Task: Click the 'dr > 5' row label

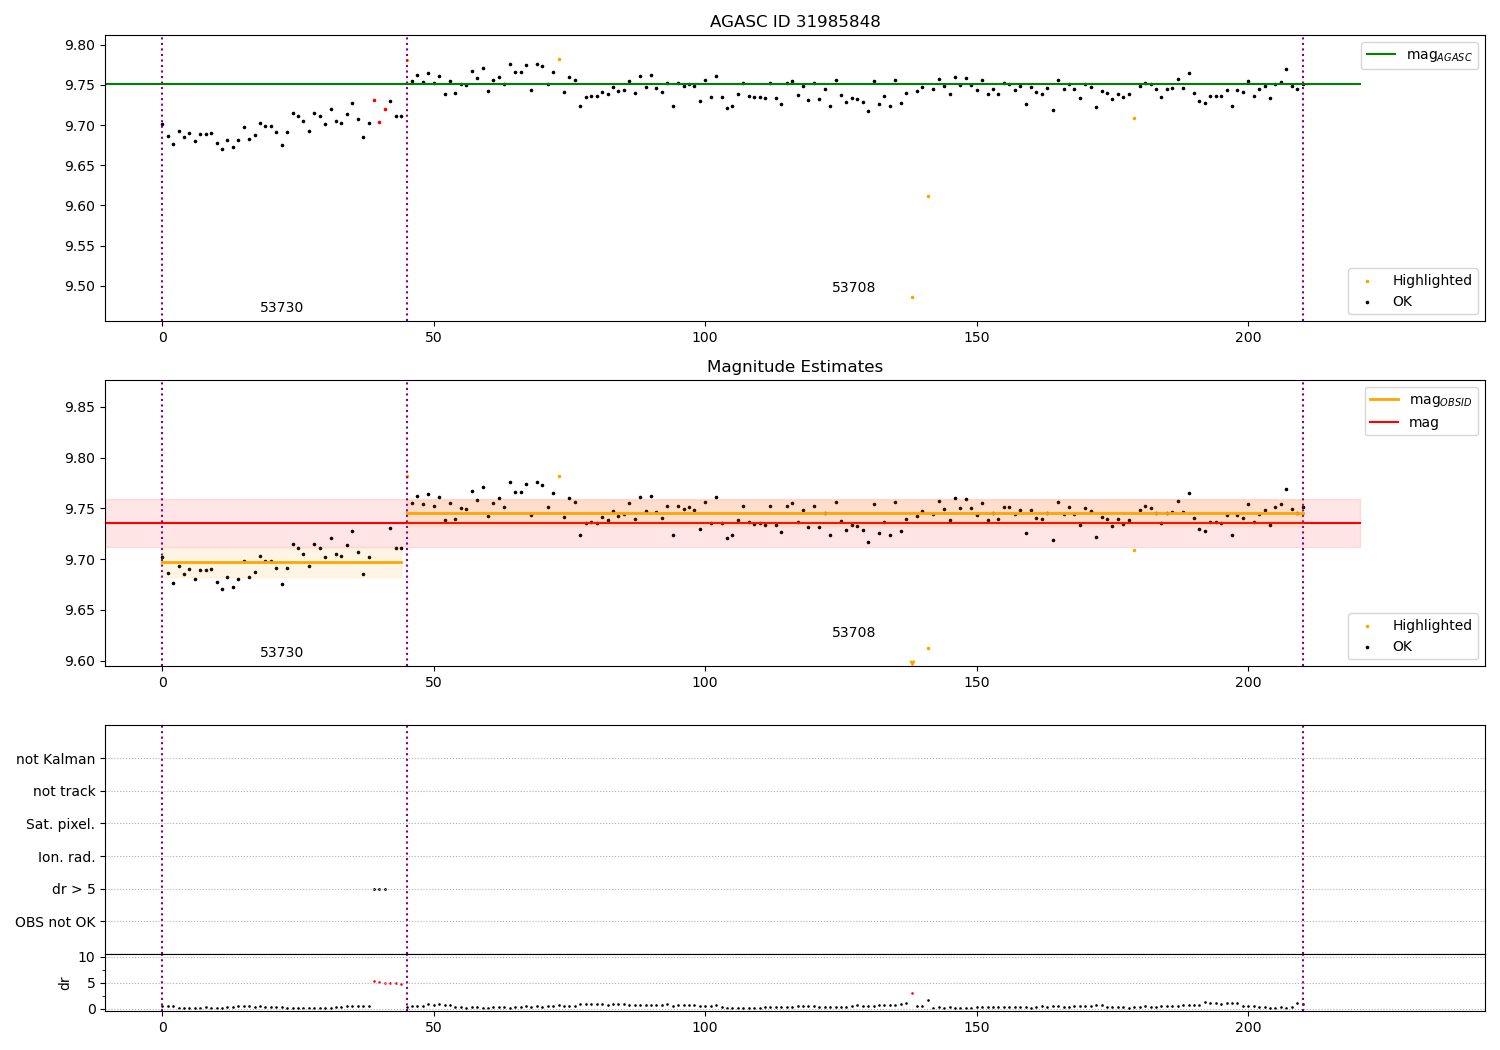Action: [74, 889]
